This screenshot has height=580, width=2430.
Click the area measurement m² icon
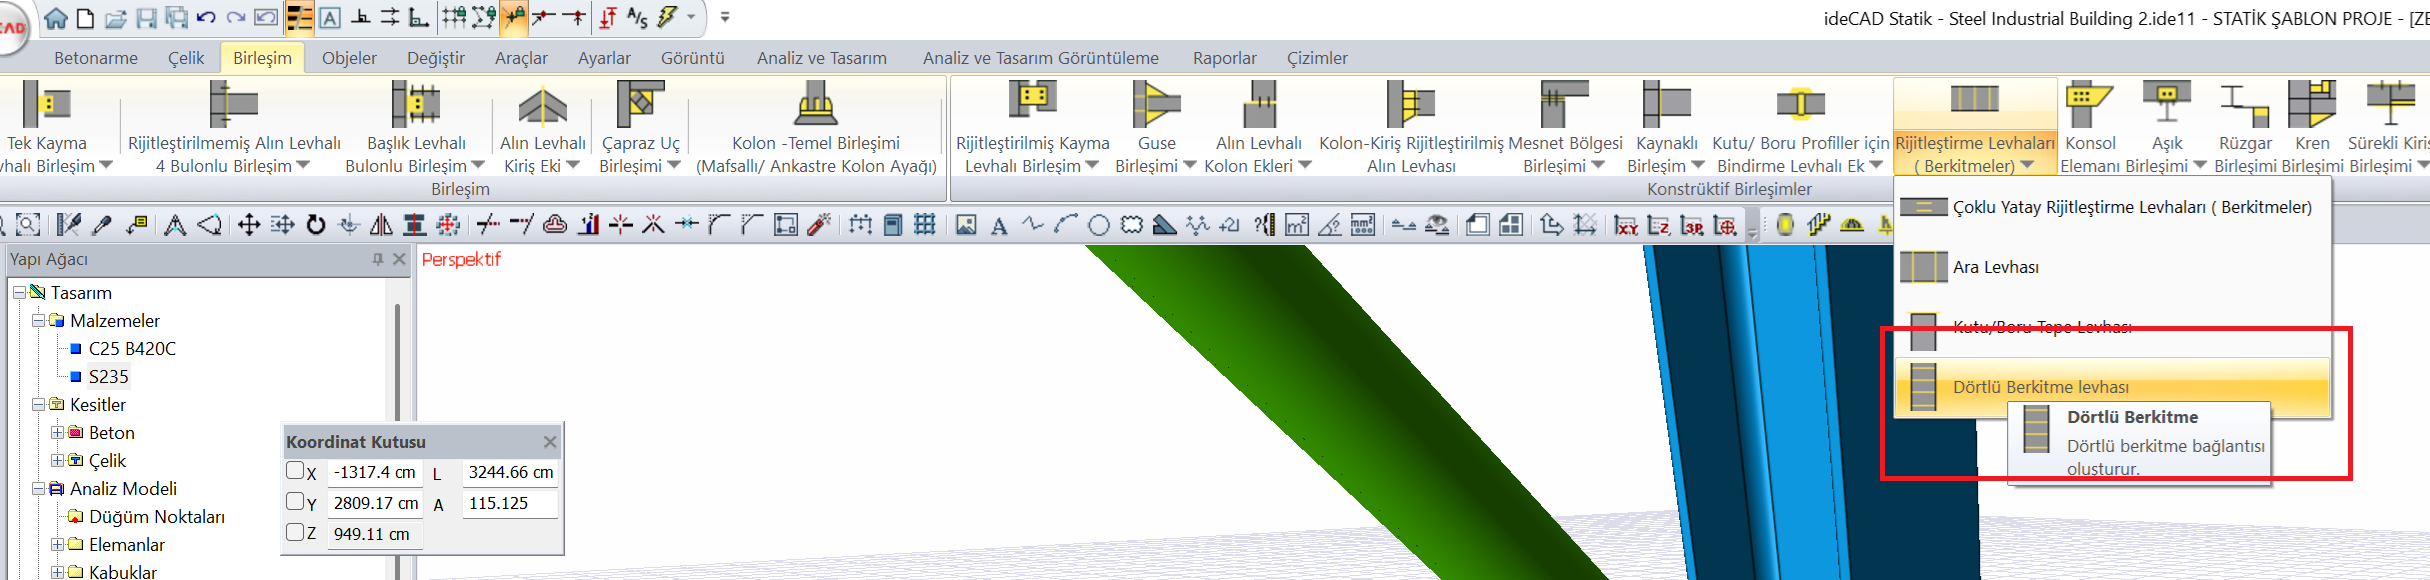[1296, 225]
